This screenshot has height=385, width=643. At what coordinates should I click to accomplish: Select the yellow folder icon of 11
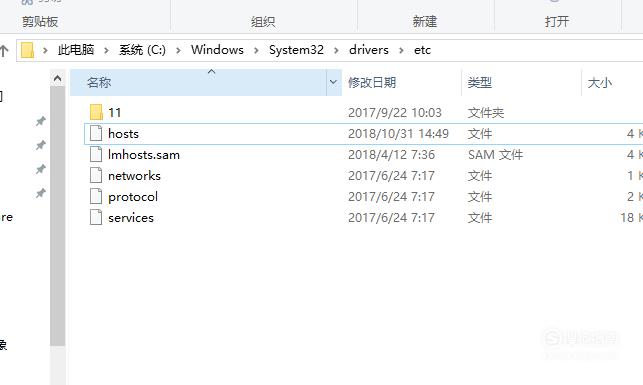(96, 112)
